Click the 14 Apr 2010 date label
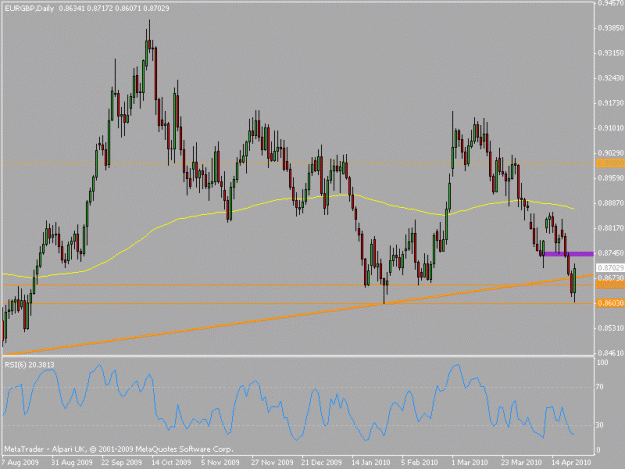This screenshot has width=625, height=469. [x=571, y=462]
